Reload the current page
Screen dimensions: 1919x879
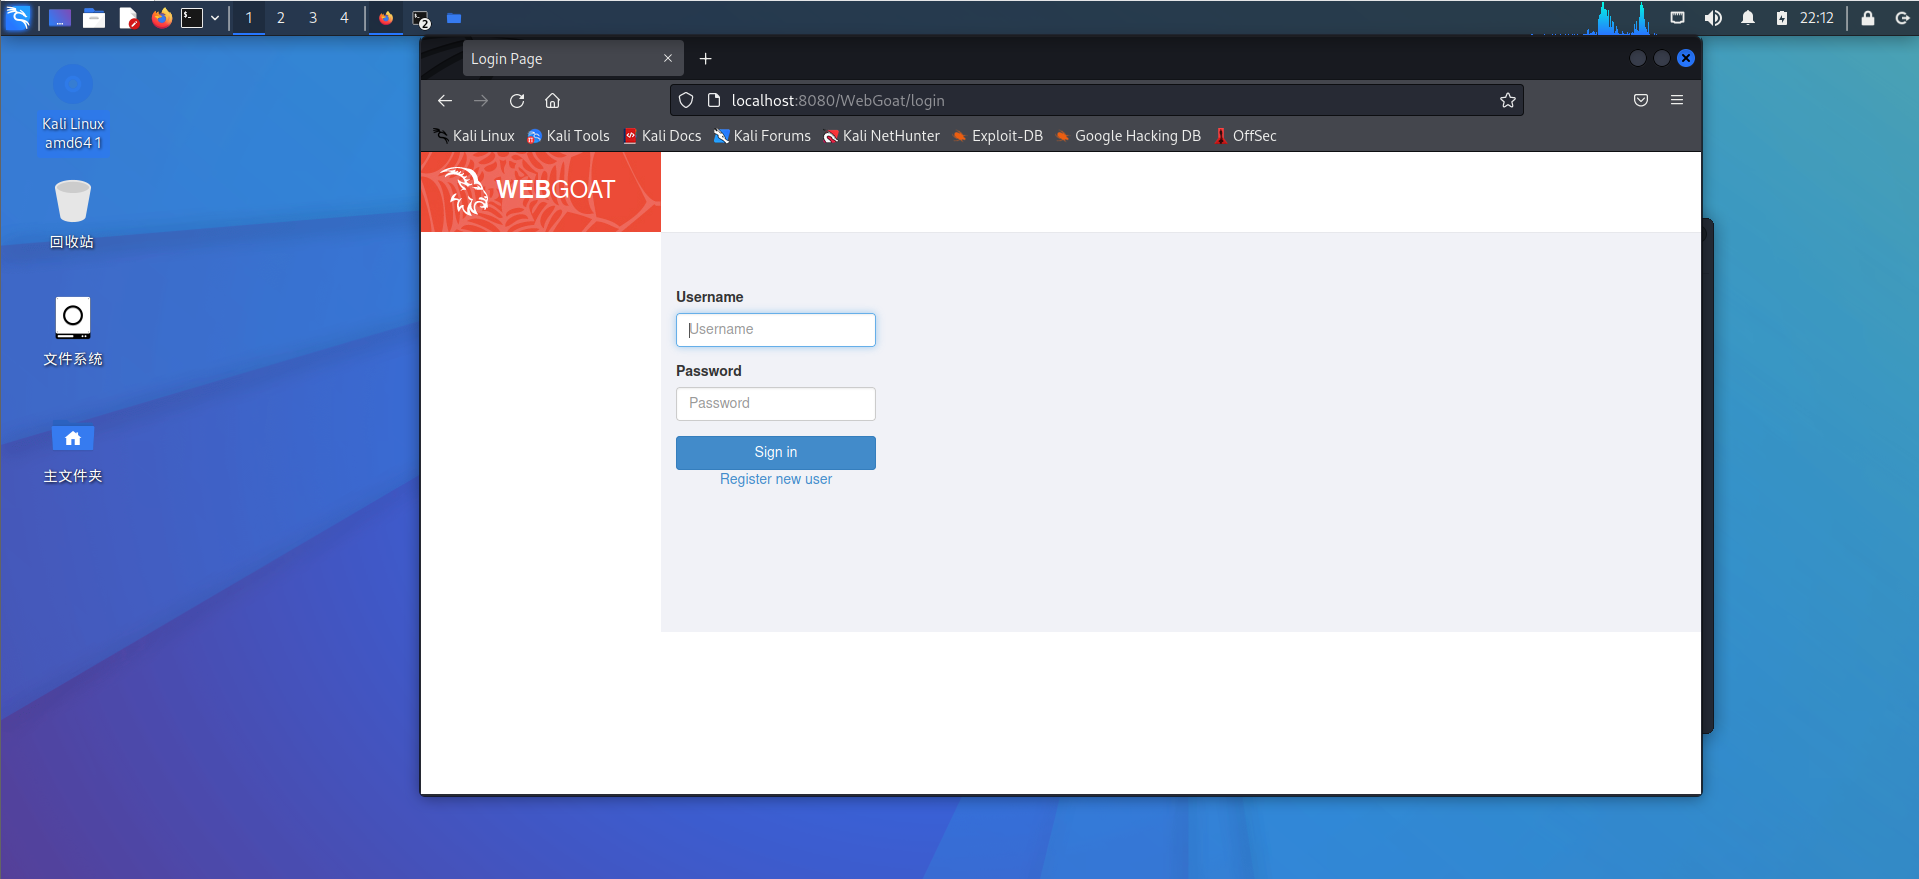pos(517,100)
